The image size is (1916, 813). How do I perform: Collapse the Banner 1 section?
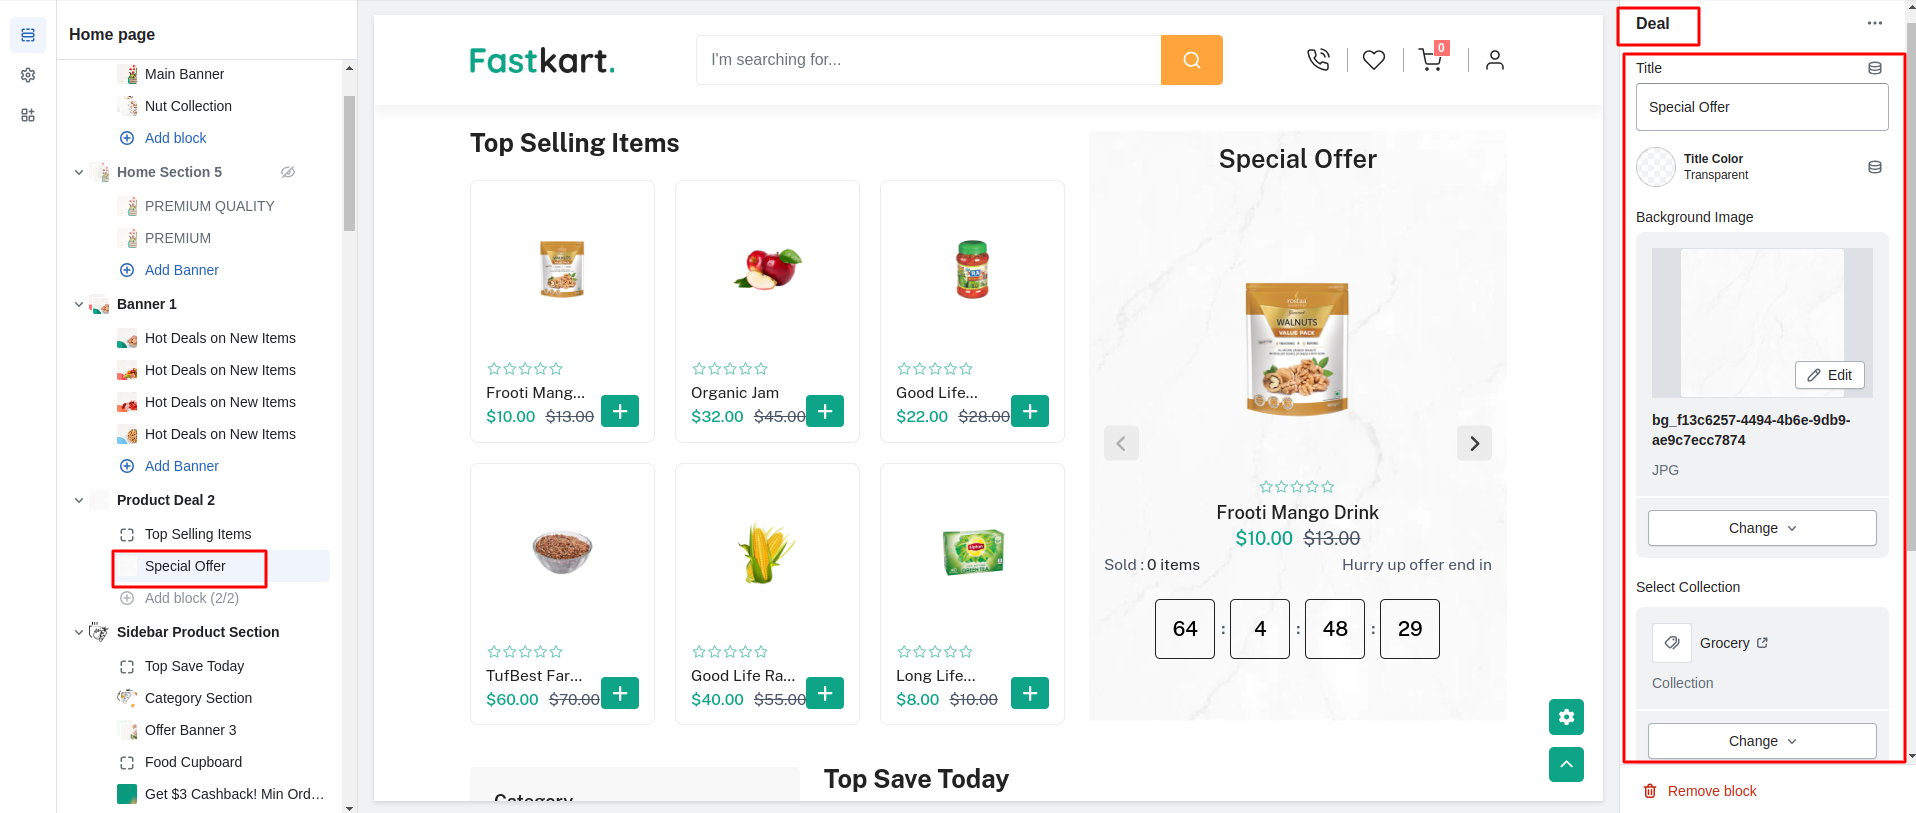pos(79,304)
